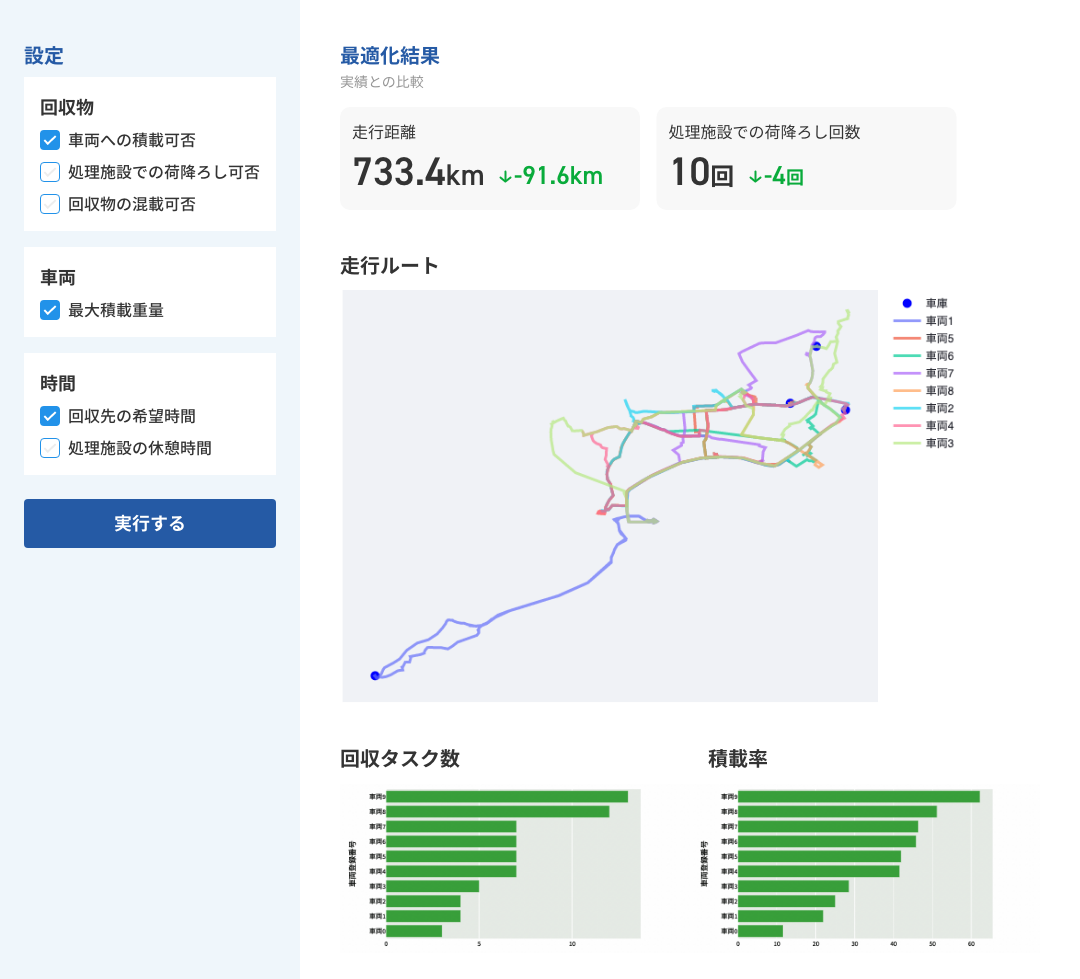Click 車両登録番号 axis label of 回収タスク数 chart
The height and width of the screenshot is (979, 1080).
(352, 864)
